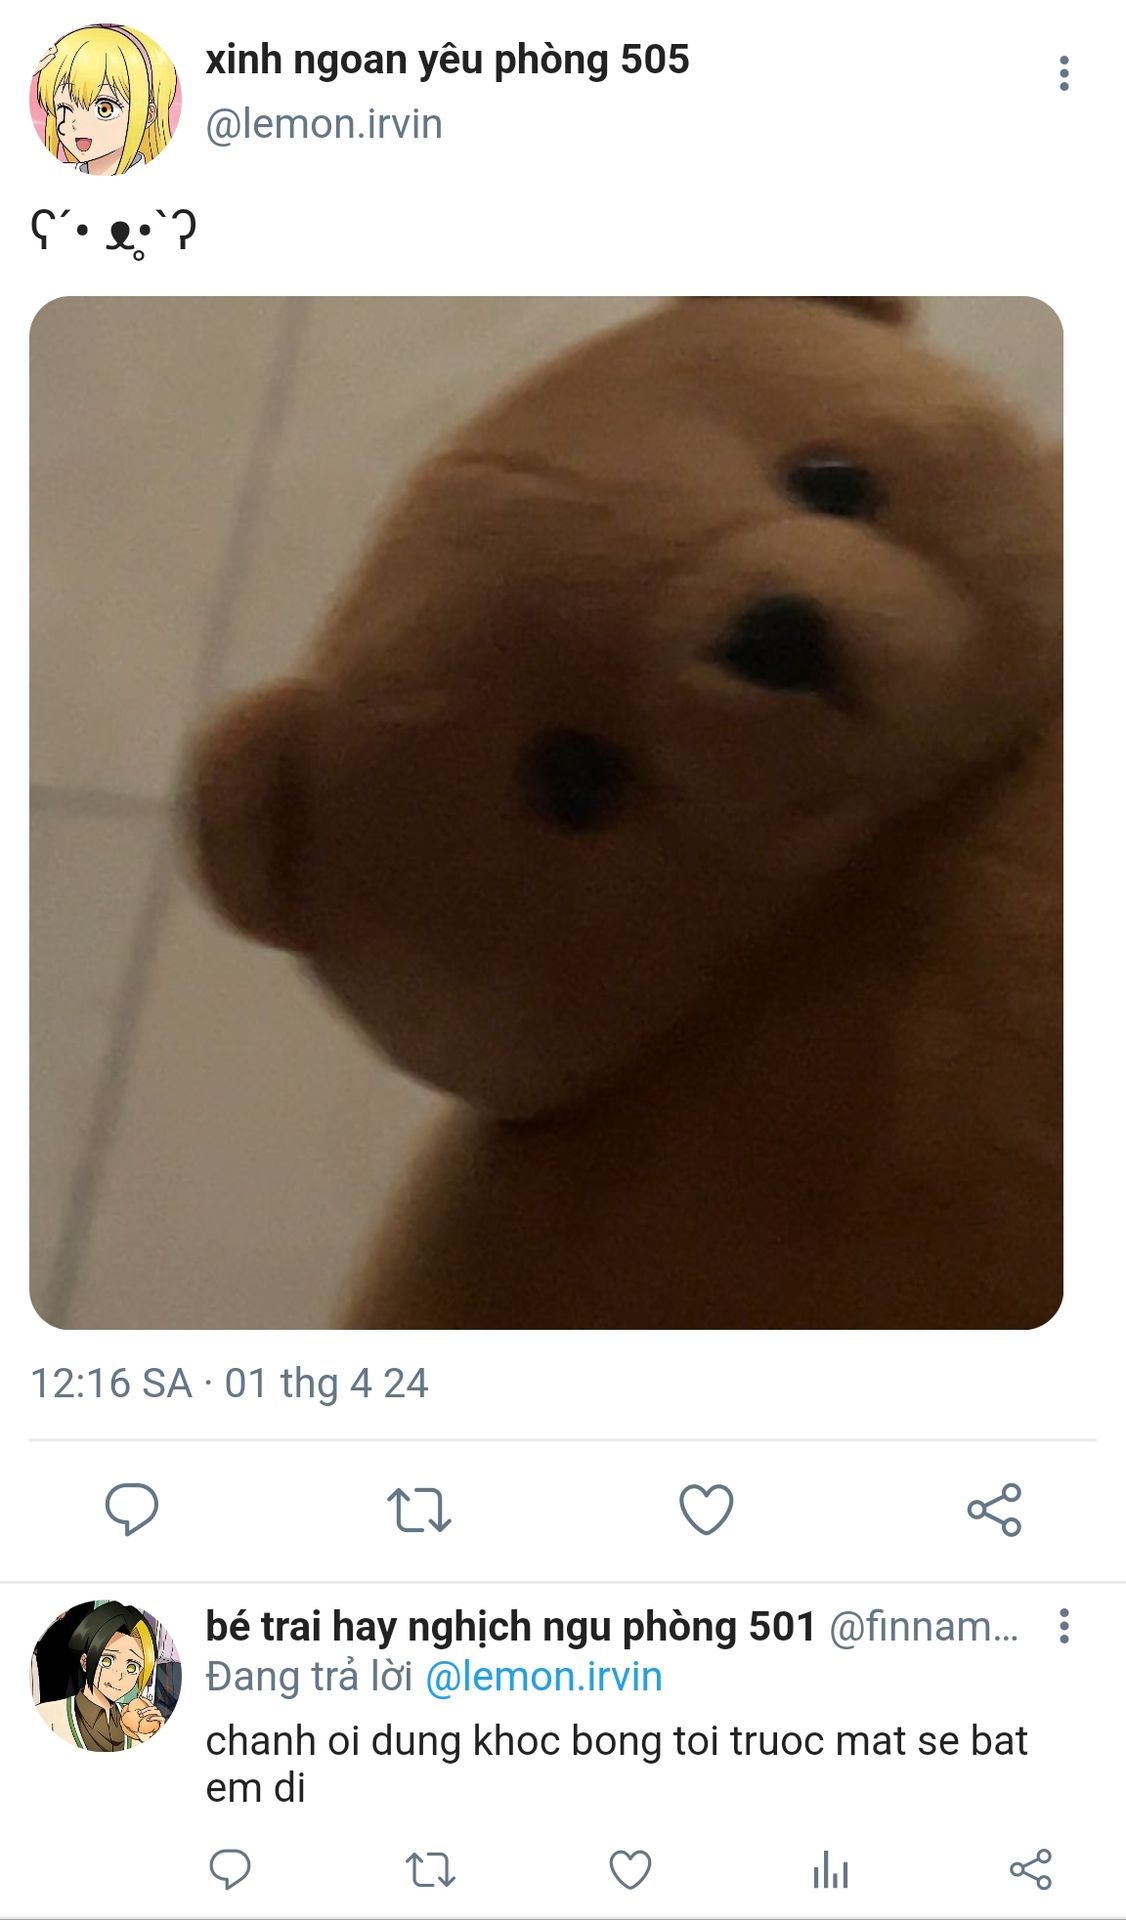Open profile bé trai hay nghịch ngu phòng 501
The height and width of the screenshot is (1920, 1126).
[511, 1627]
